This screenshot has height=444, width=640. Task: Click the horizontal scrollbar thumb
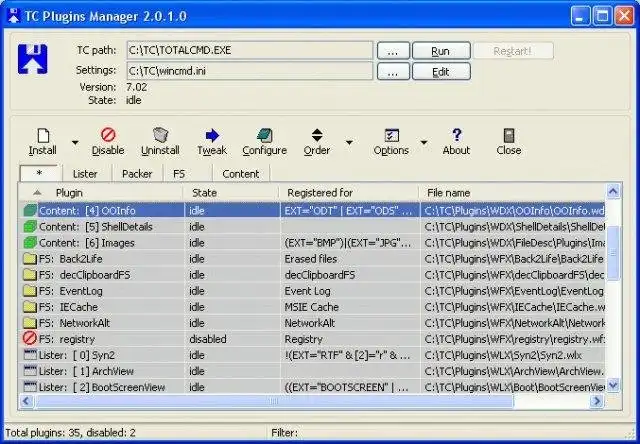(x=274, y=401)
